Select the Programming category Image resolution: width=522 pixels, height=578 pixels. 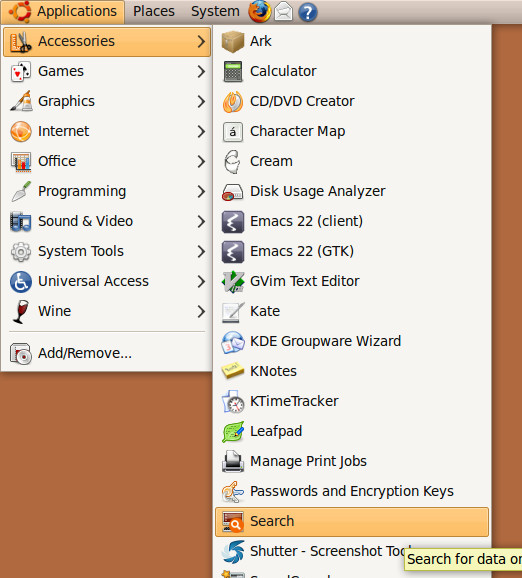(107, 192)
